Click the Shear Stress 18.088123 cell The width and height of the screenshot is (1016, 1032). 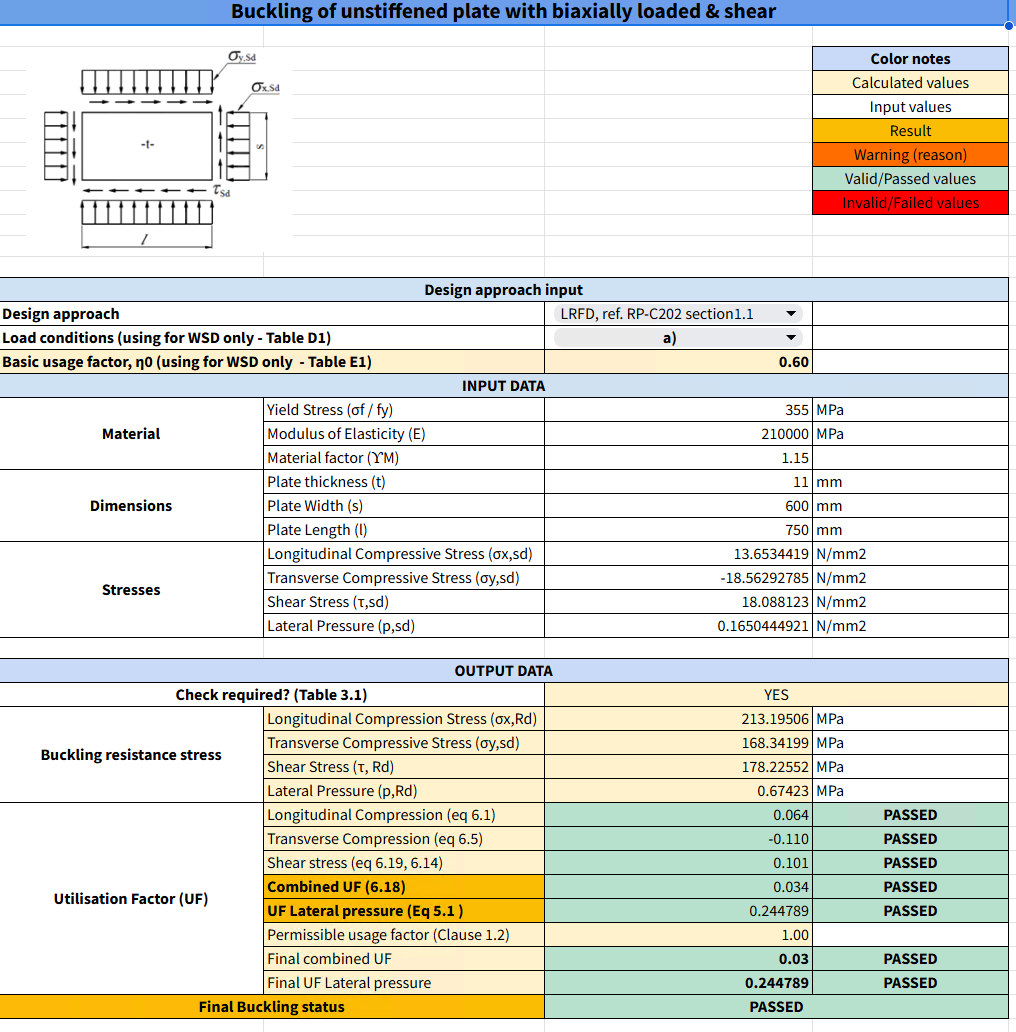pyautogui.click(x=677, y=601)
